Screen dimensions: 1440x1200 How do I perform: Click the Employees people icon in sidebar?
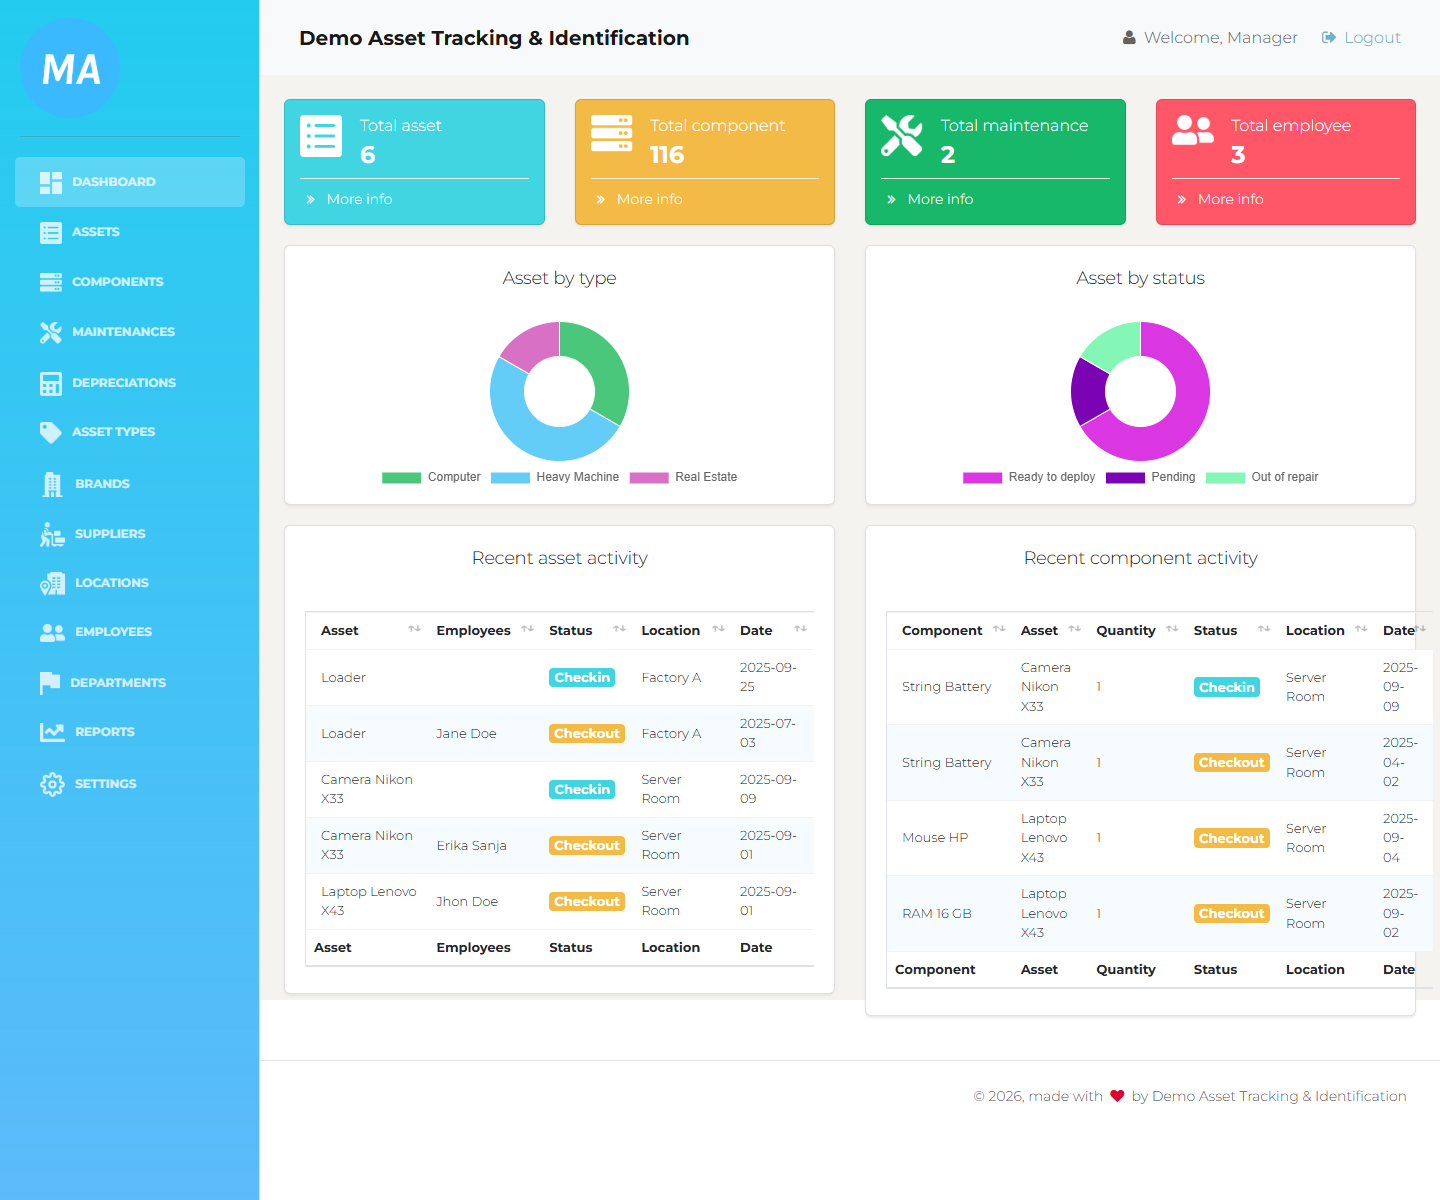click(x=52, y=632)
